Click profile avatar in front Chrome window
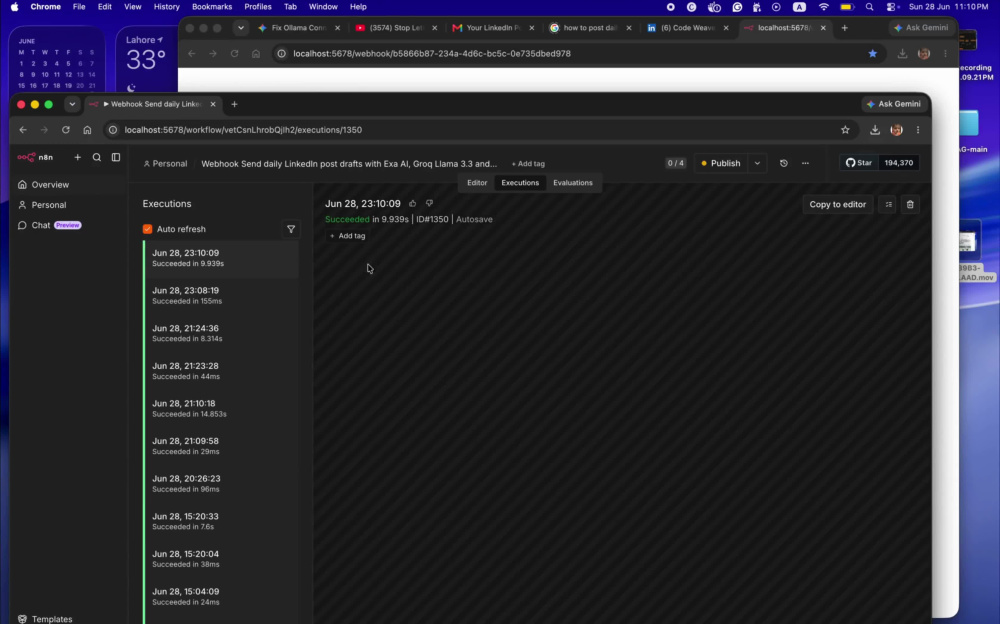The image size is (1000, 624). tap(897, 130)
